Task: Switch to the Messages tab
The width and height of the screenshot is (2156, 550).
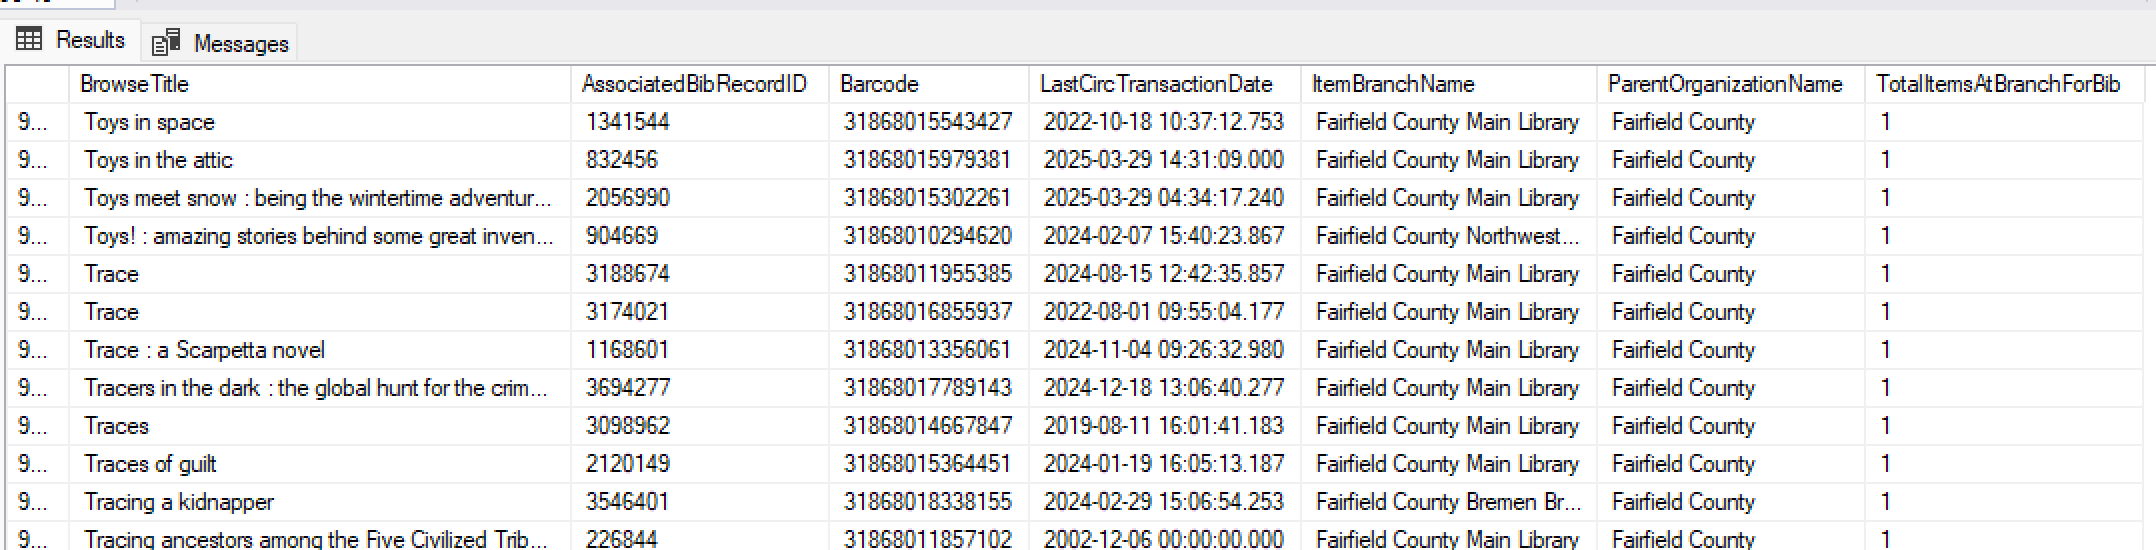Action: coord(221,43)
